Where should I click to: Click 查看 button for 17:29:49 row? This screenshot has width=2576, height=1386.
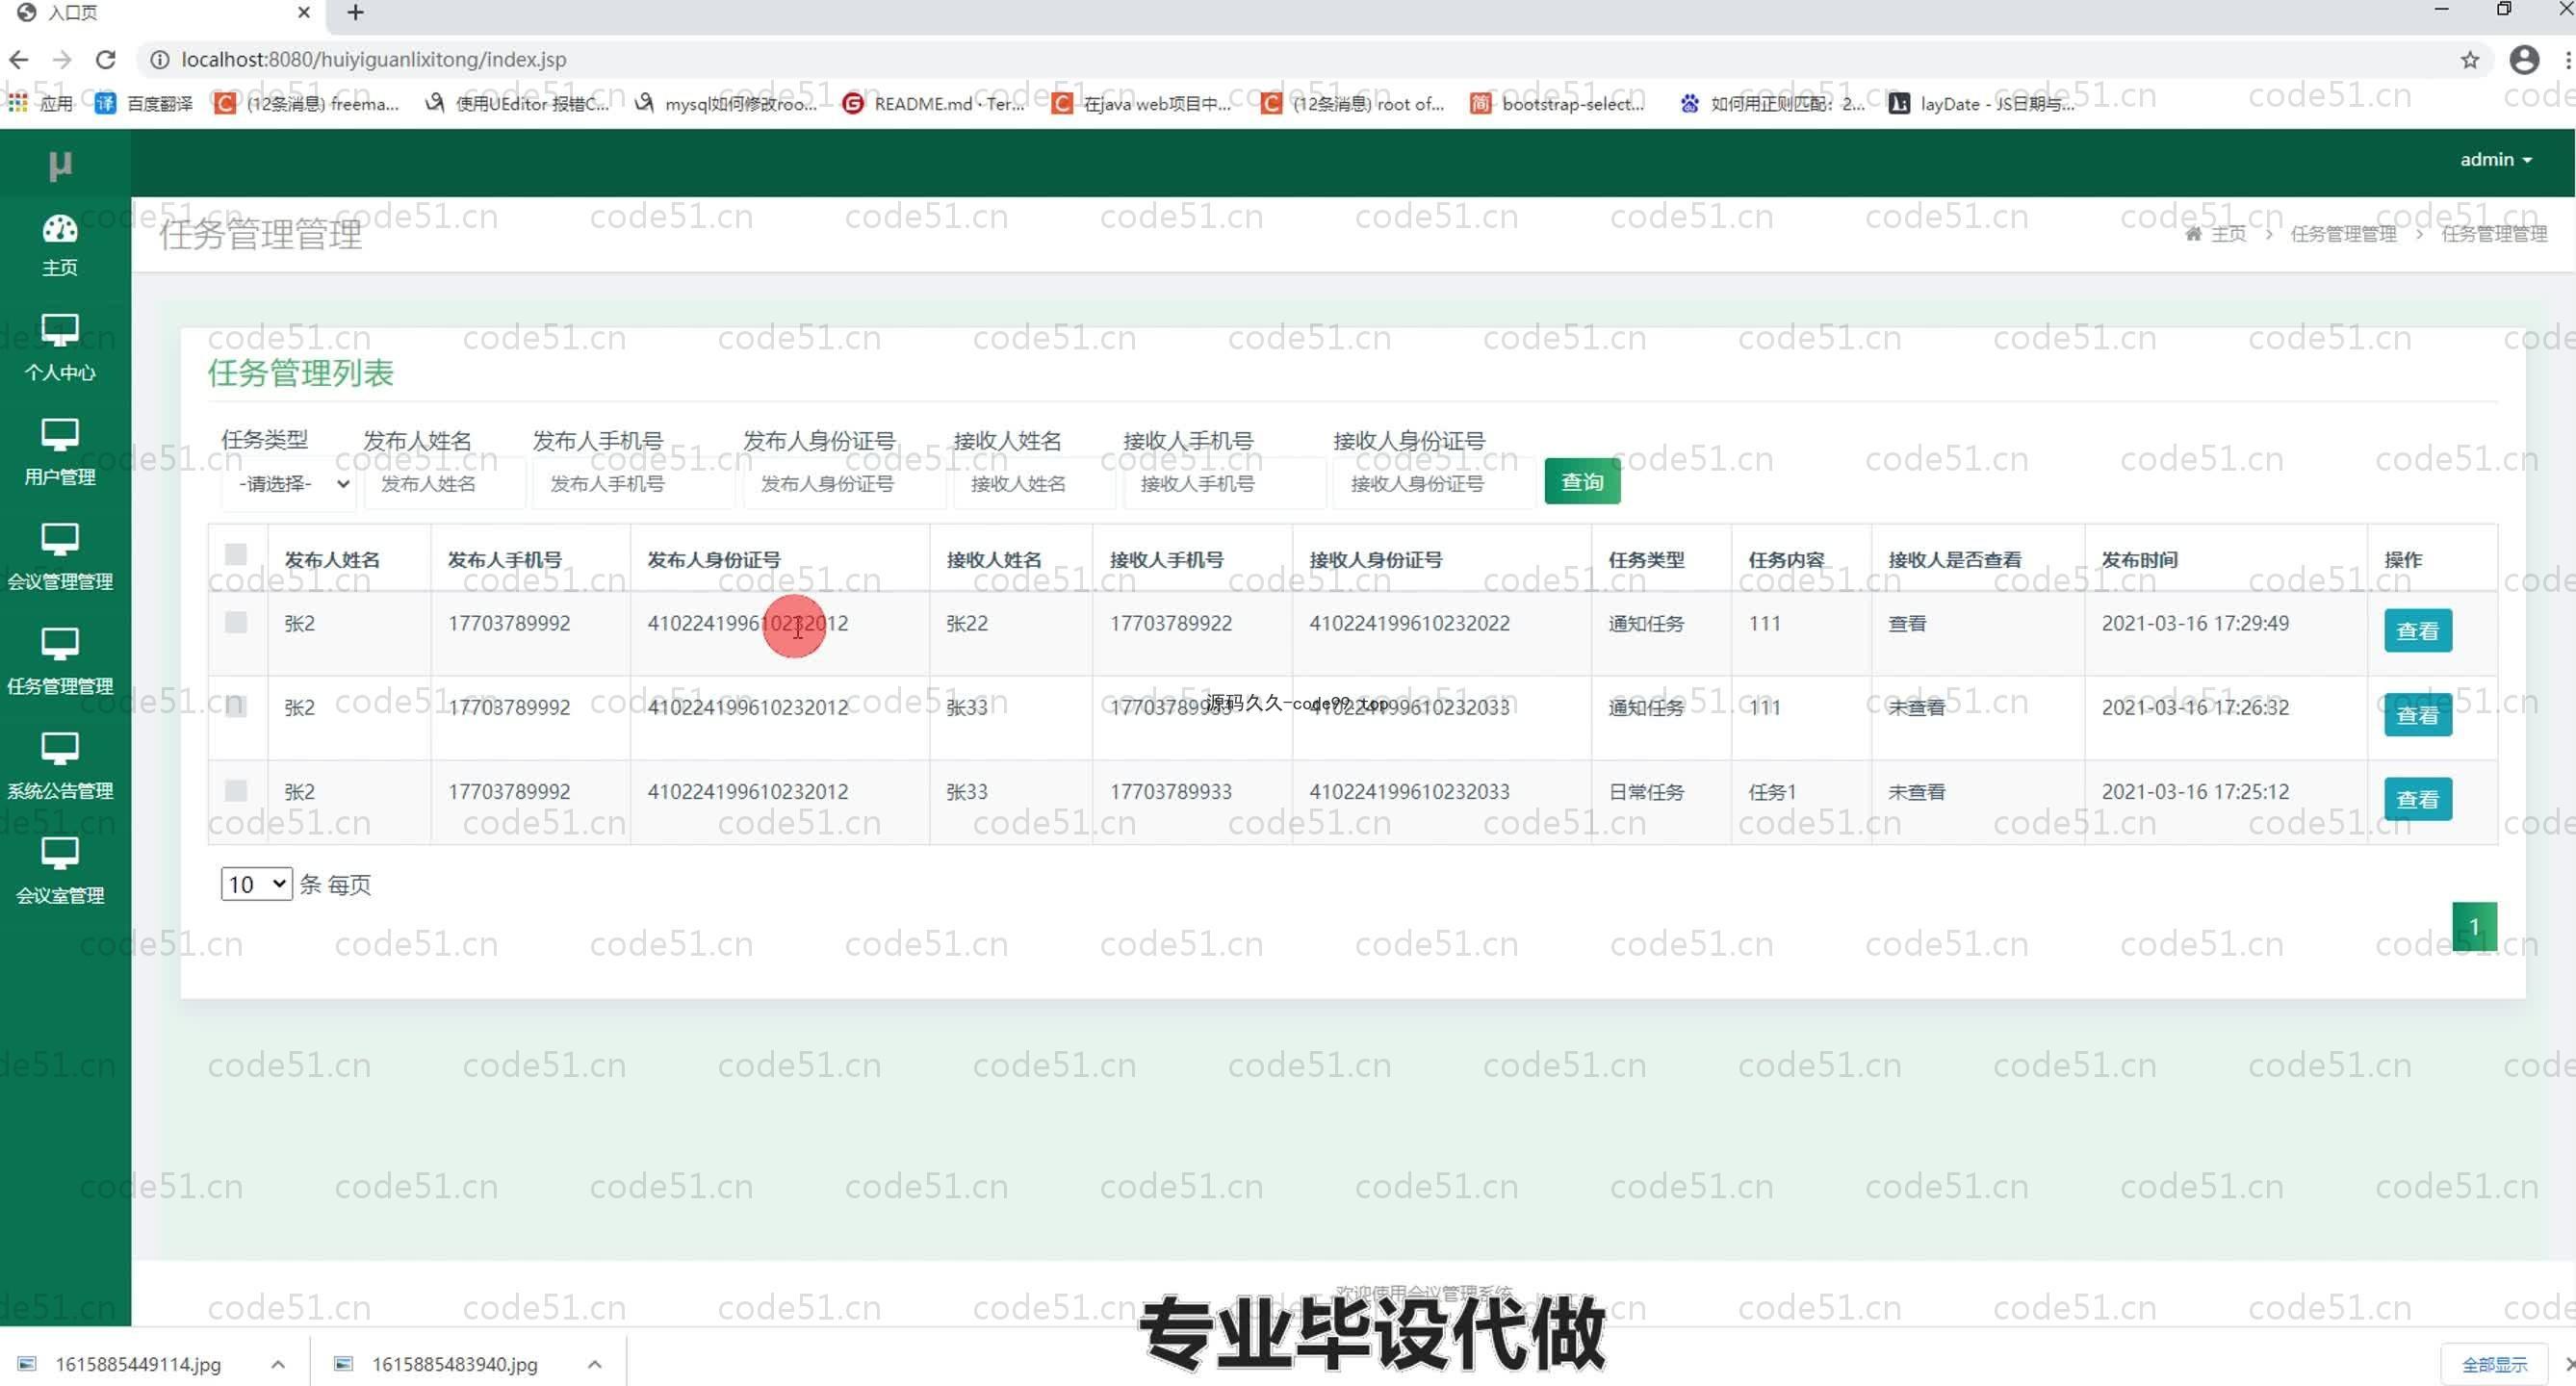pyautogui.click(x=2417, y=631)
